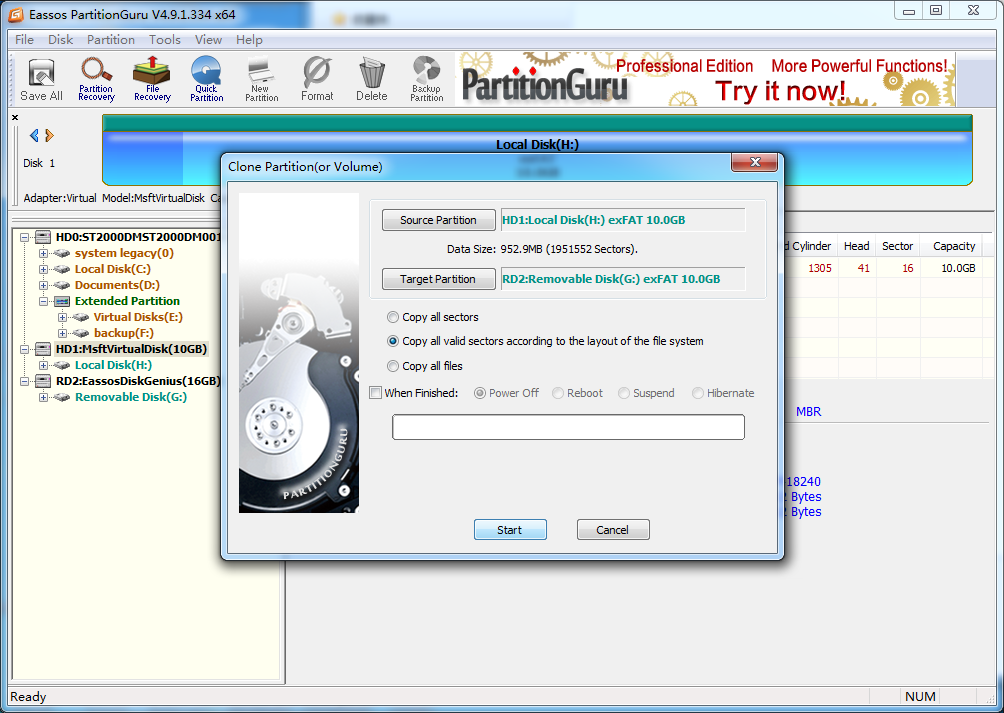Screen dimensions: 1004x713
Task: Close the Clone Partition dialog with X
Action: 755,163
